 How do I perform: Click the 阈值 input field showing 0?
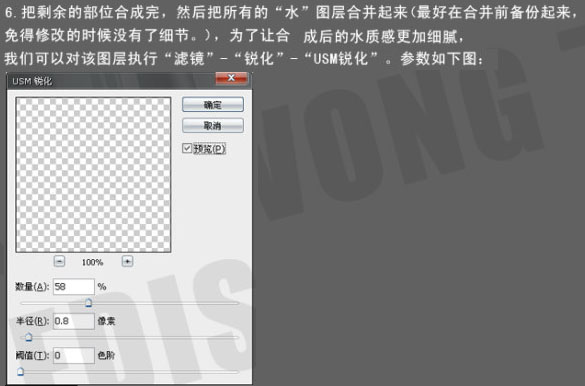pyautogui.click(x=73, y=355)
